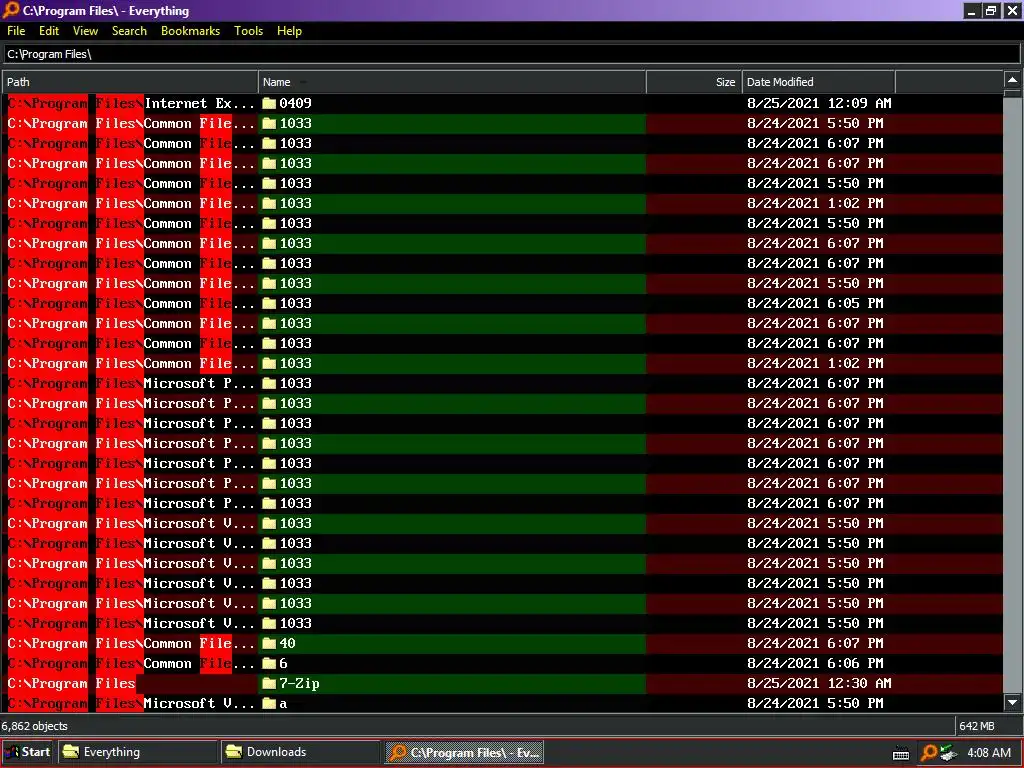
Task: Sort results by the Name column header
Action: [x=452, y=82]
